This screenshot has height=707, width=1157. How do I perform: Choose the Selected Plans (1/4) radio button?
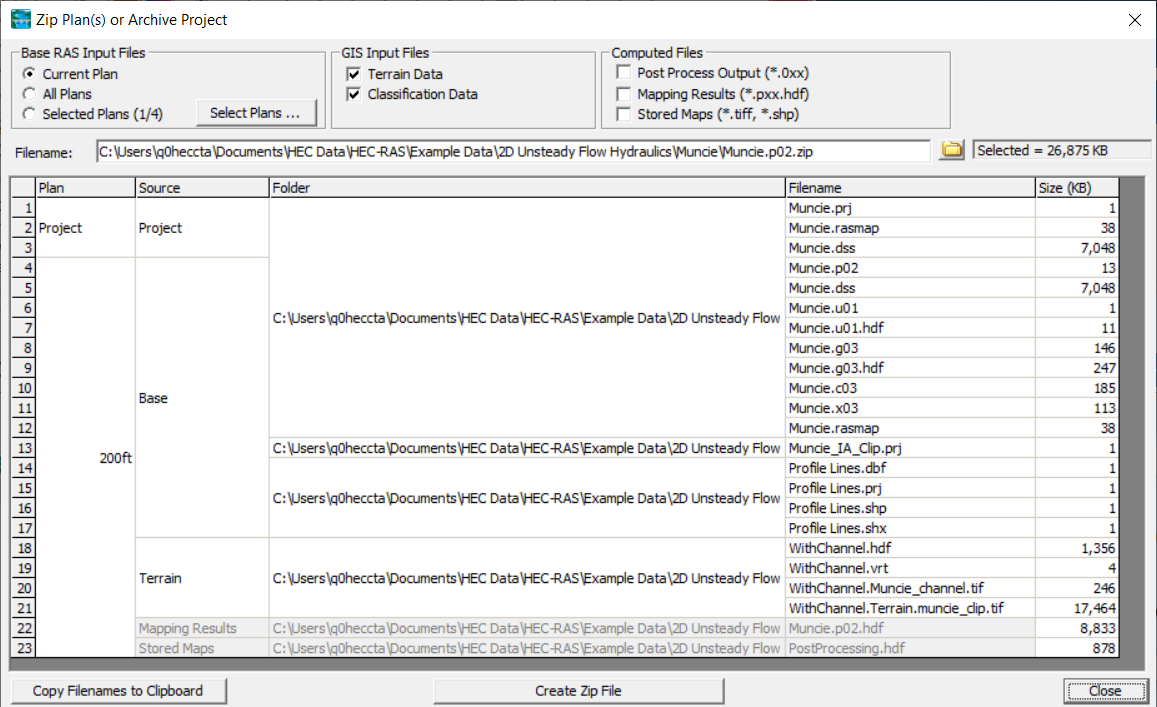[x=30, y=114]
